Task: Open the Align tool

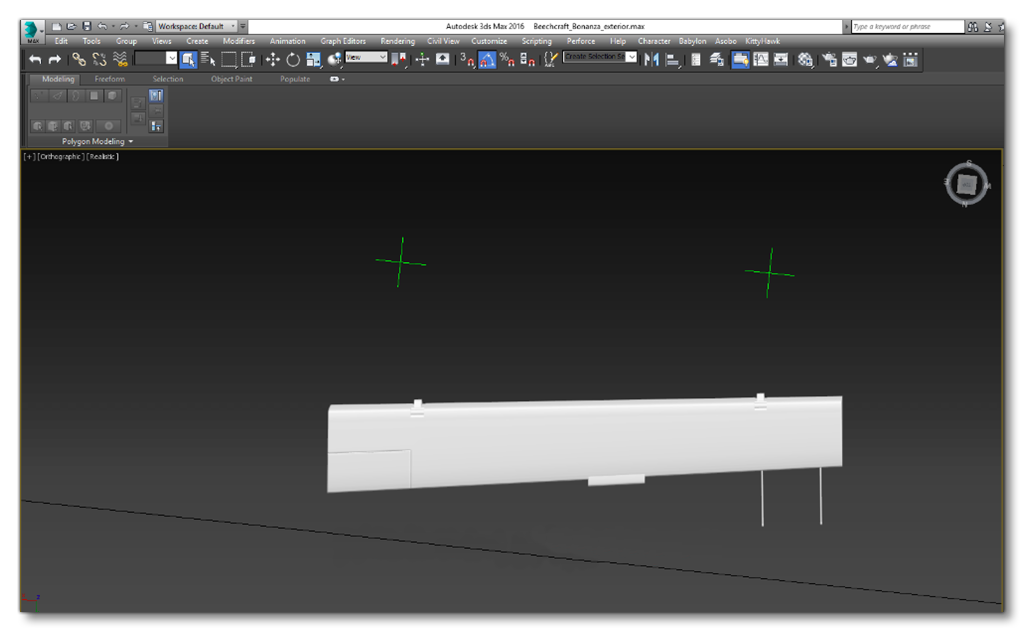Action: tap(670, 59)
